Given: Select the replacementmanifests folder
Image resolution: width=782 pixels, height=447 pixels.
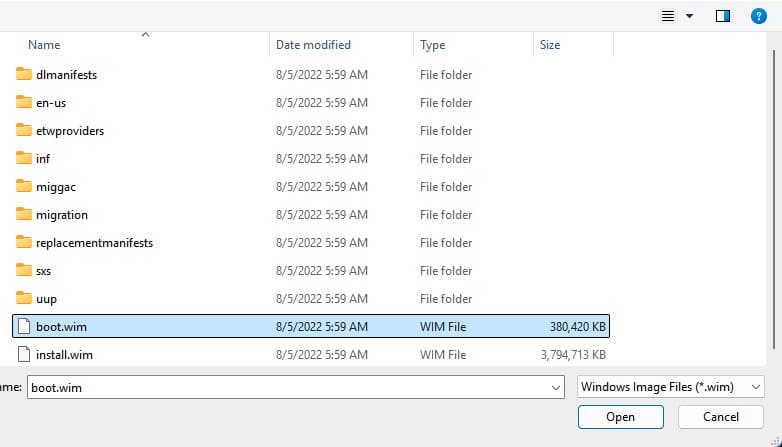Looking at the screenshot, I should 94,243.
